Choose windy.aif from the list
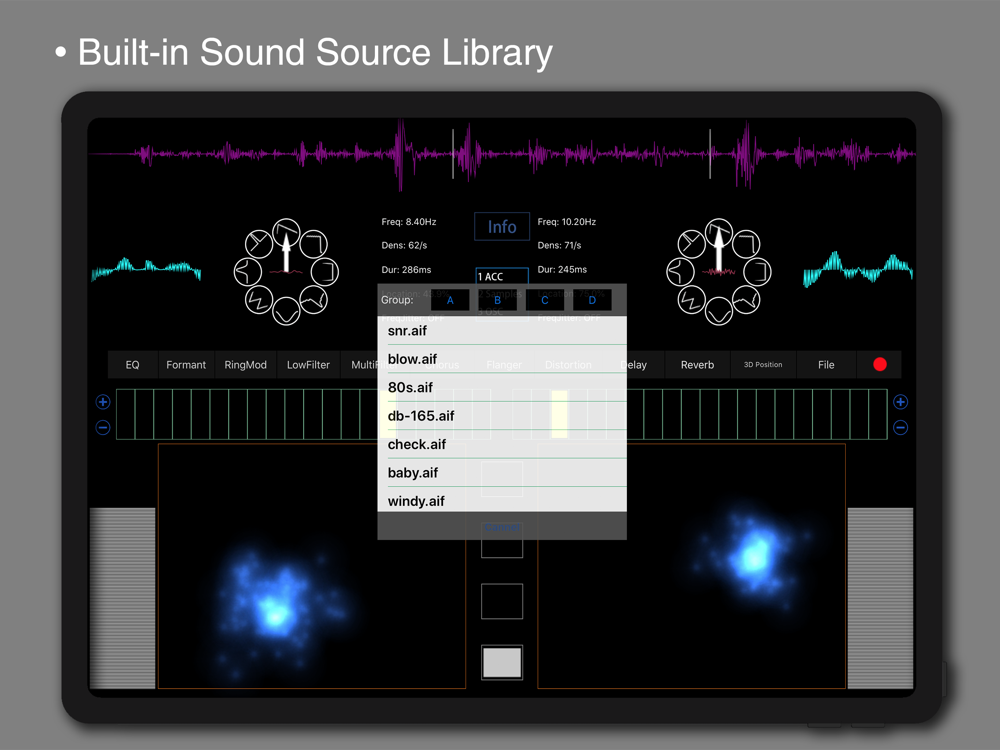1000x750 pixels. pyautogui.click(x=502, y=500)
